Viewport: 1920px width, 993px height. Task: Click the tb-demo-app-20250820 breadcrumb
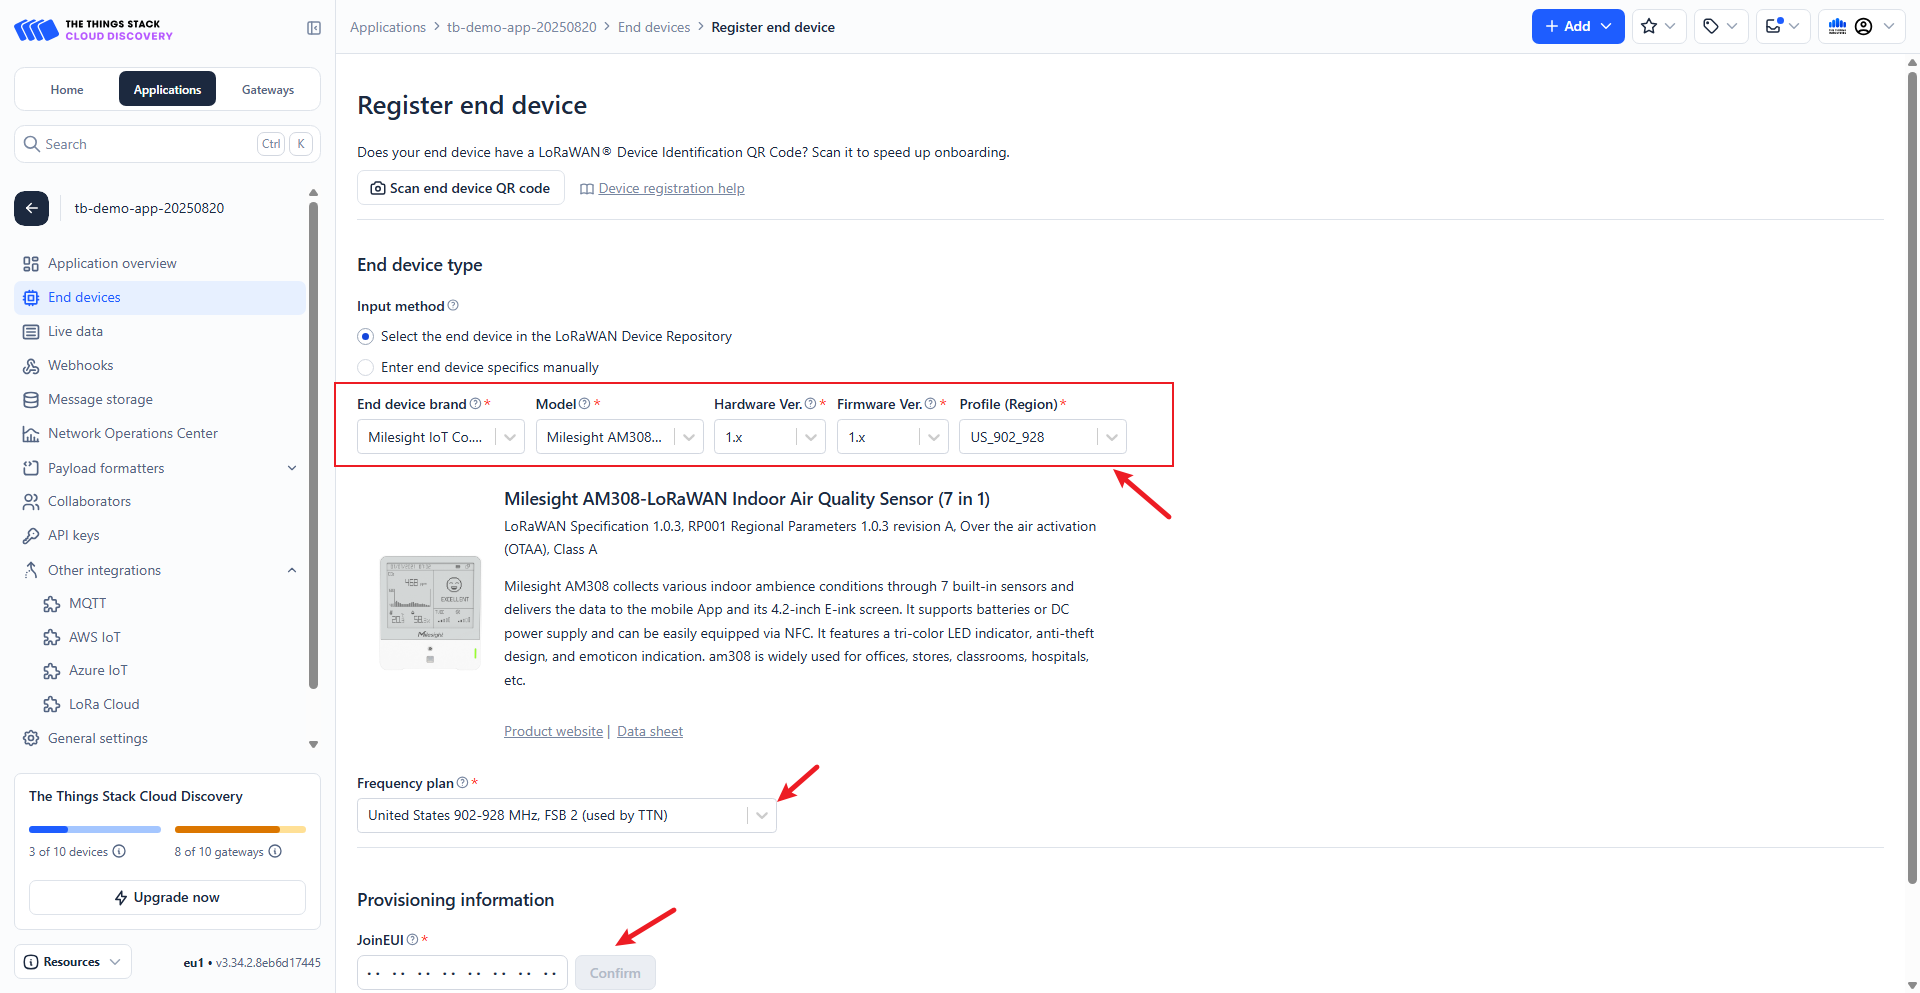point(522,28)
